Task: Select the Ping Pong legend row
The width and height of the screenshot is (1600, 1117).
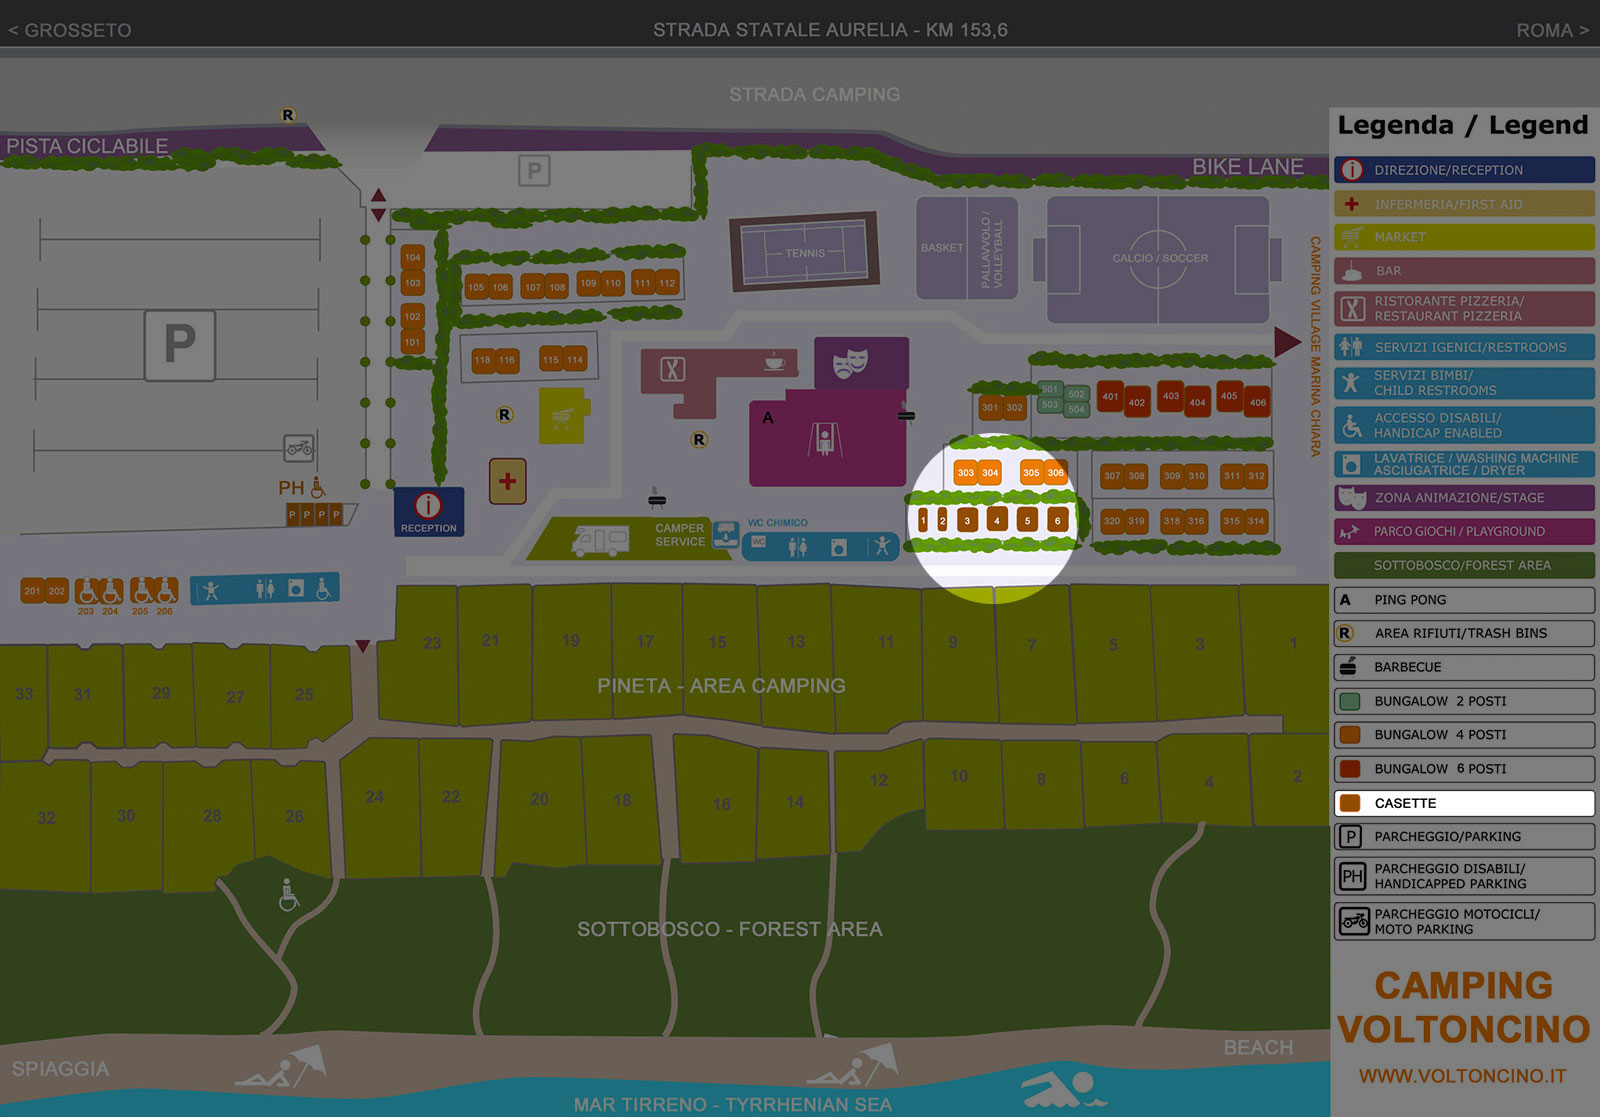Action: 1464,600
